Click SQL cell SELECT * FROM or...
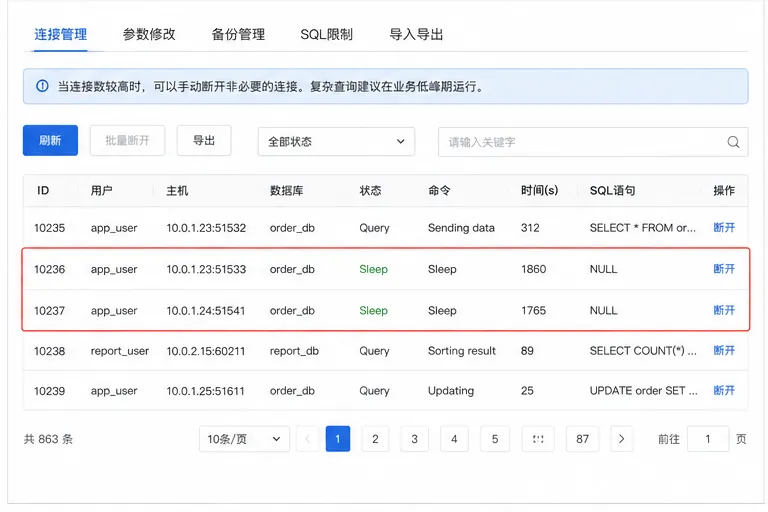Screen dimensions: 768x512 click(642, 228)
